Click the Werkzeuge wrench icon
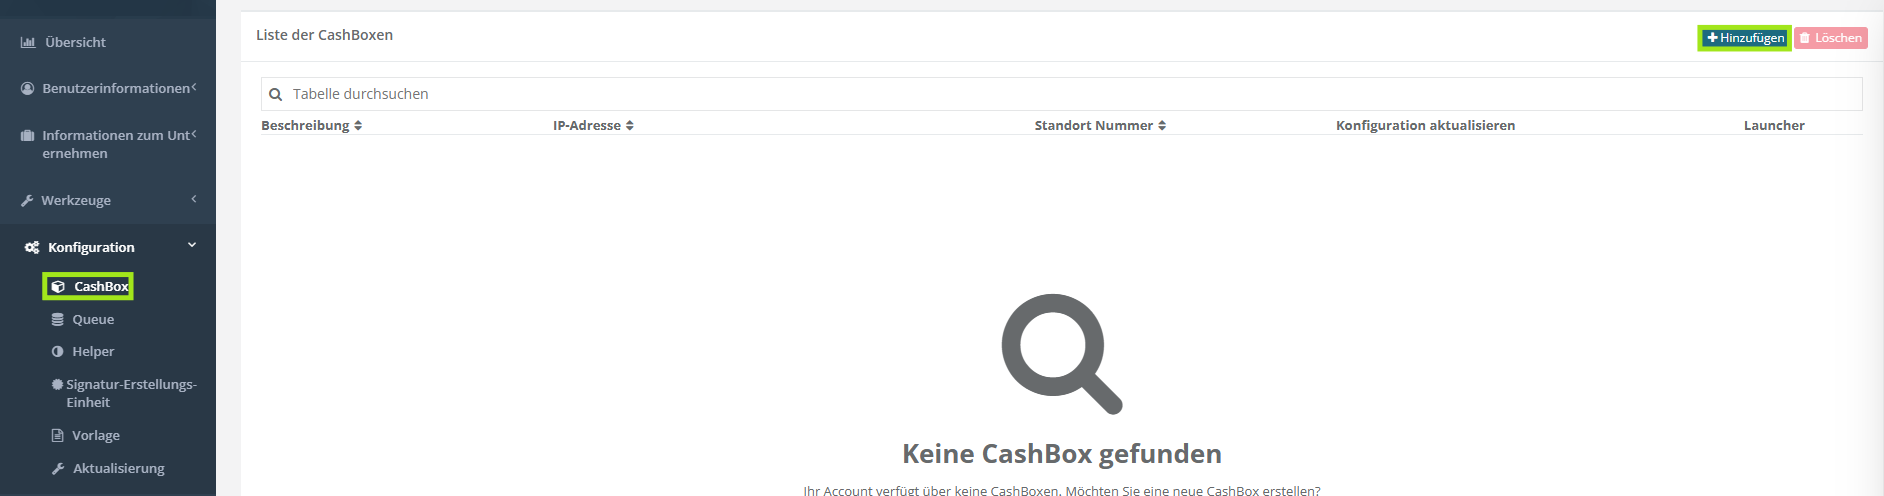The image size is (1884, 496). (x=27, y=201)
